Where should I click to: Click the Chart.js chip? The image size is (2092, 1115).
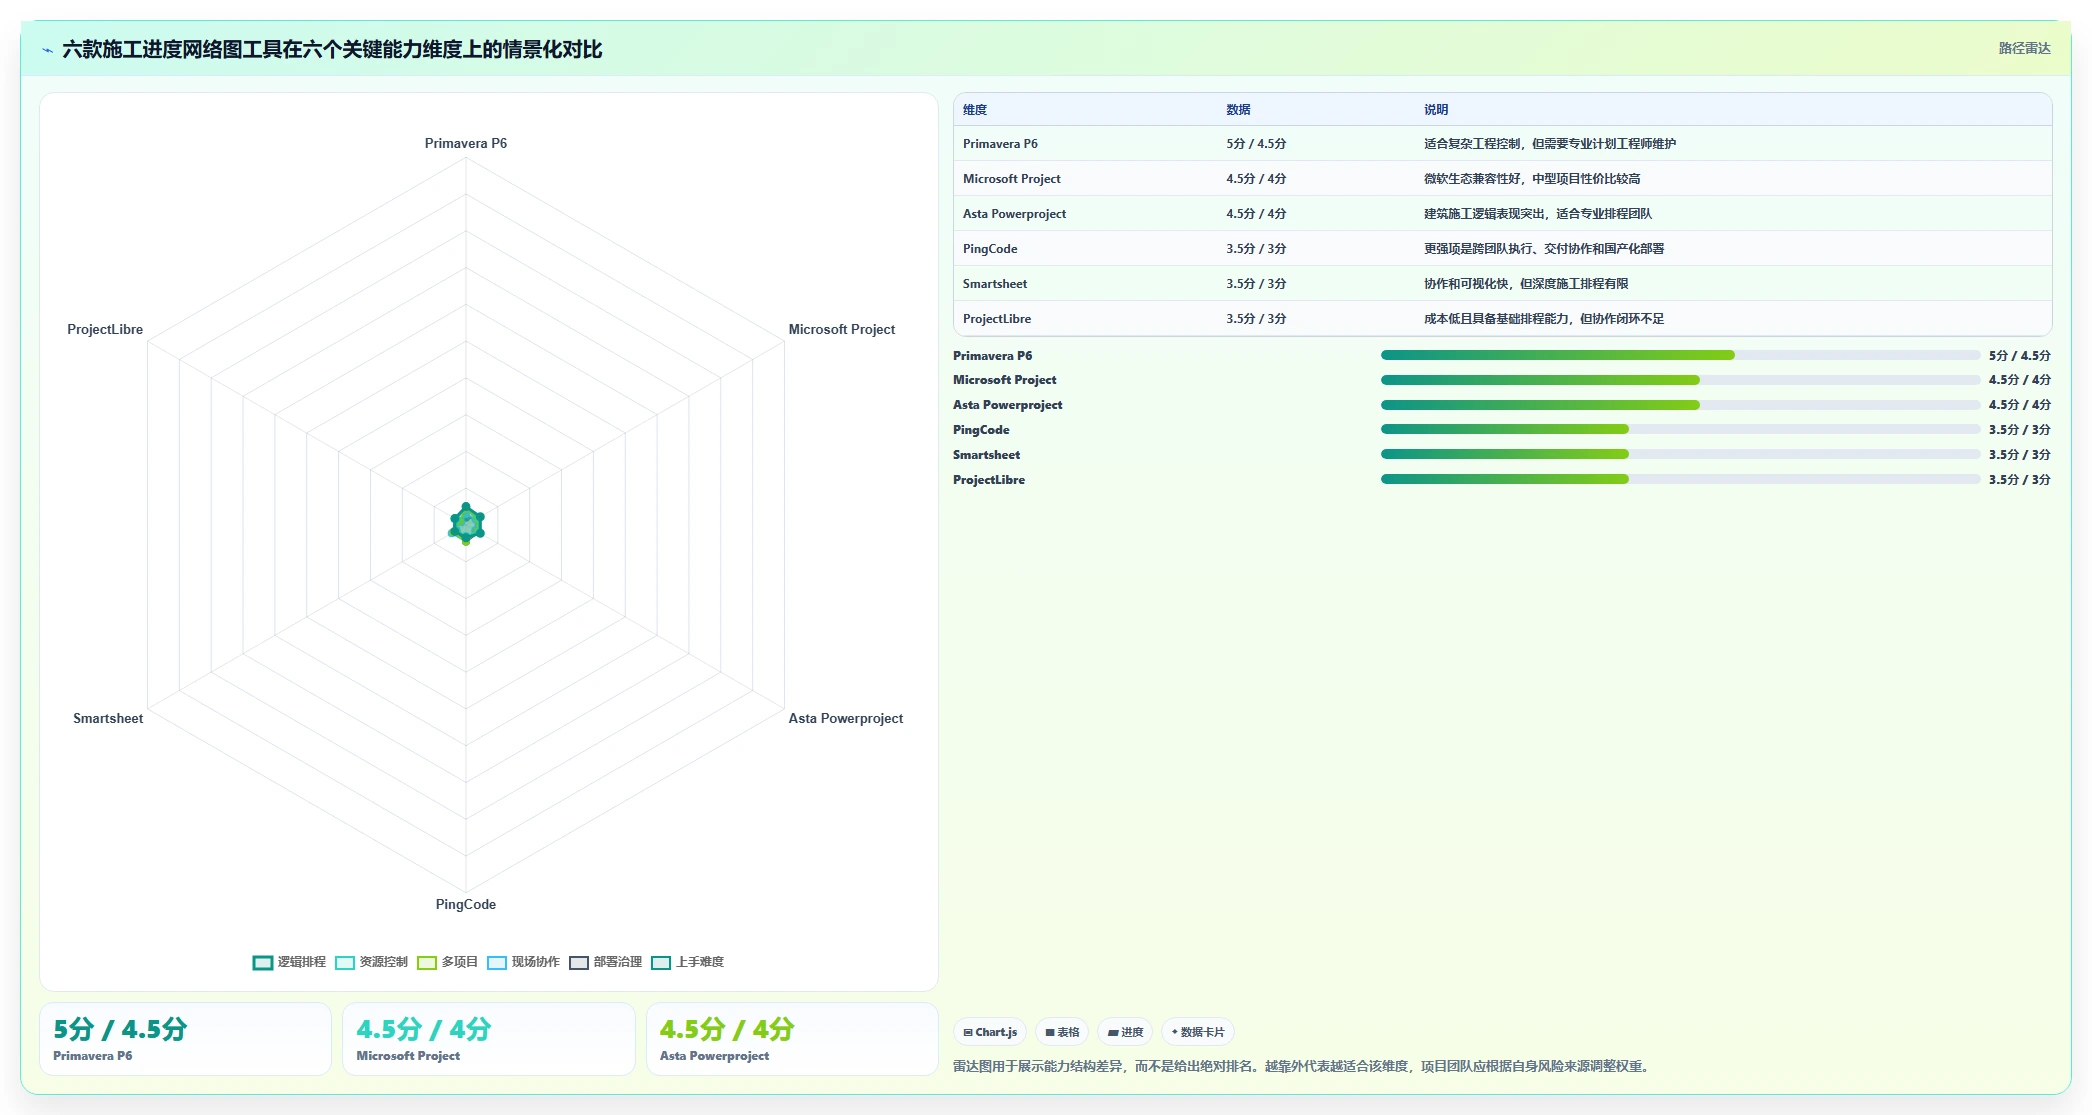990,1032
